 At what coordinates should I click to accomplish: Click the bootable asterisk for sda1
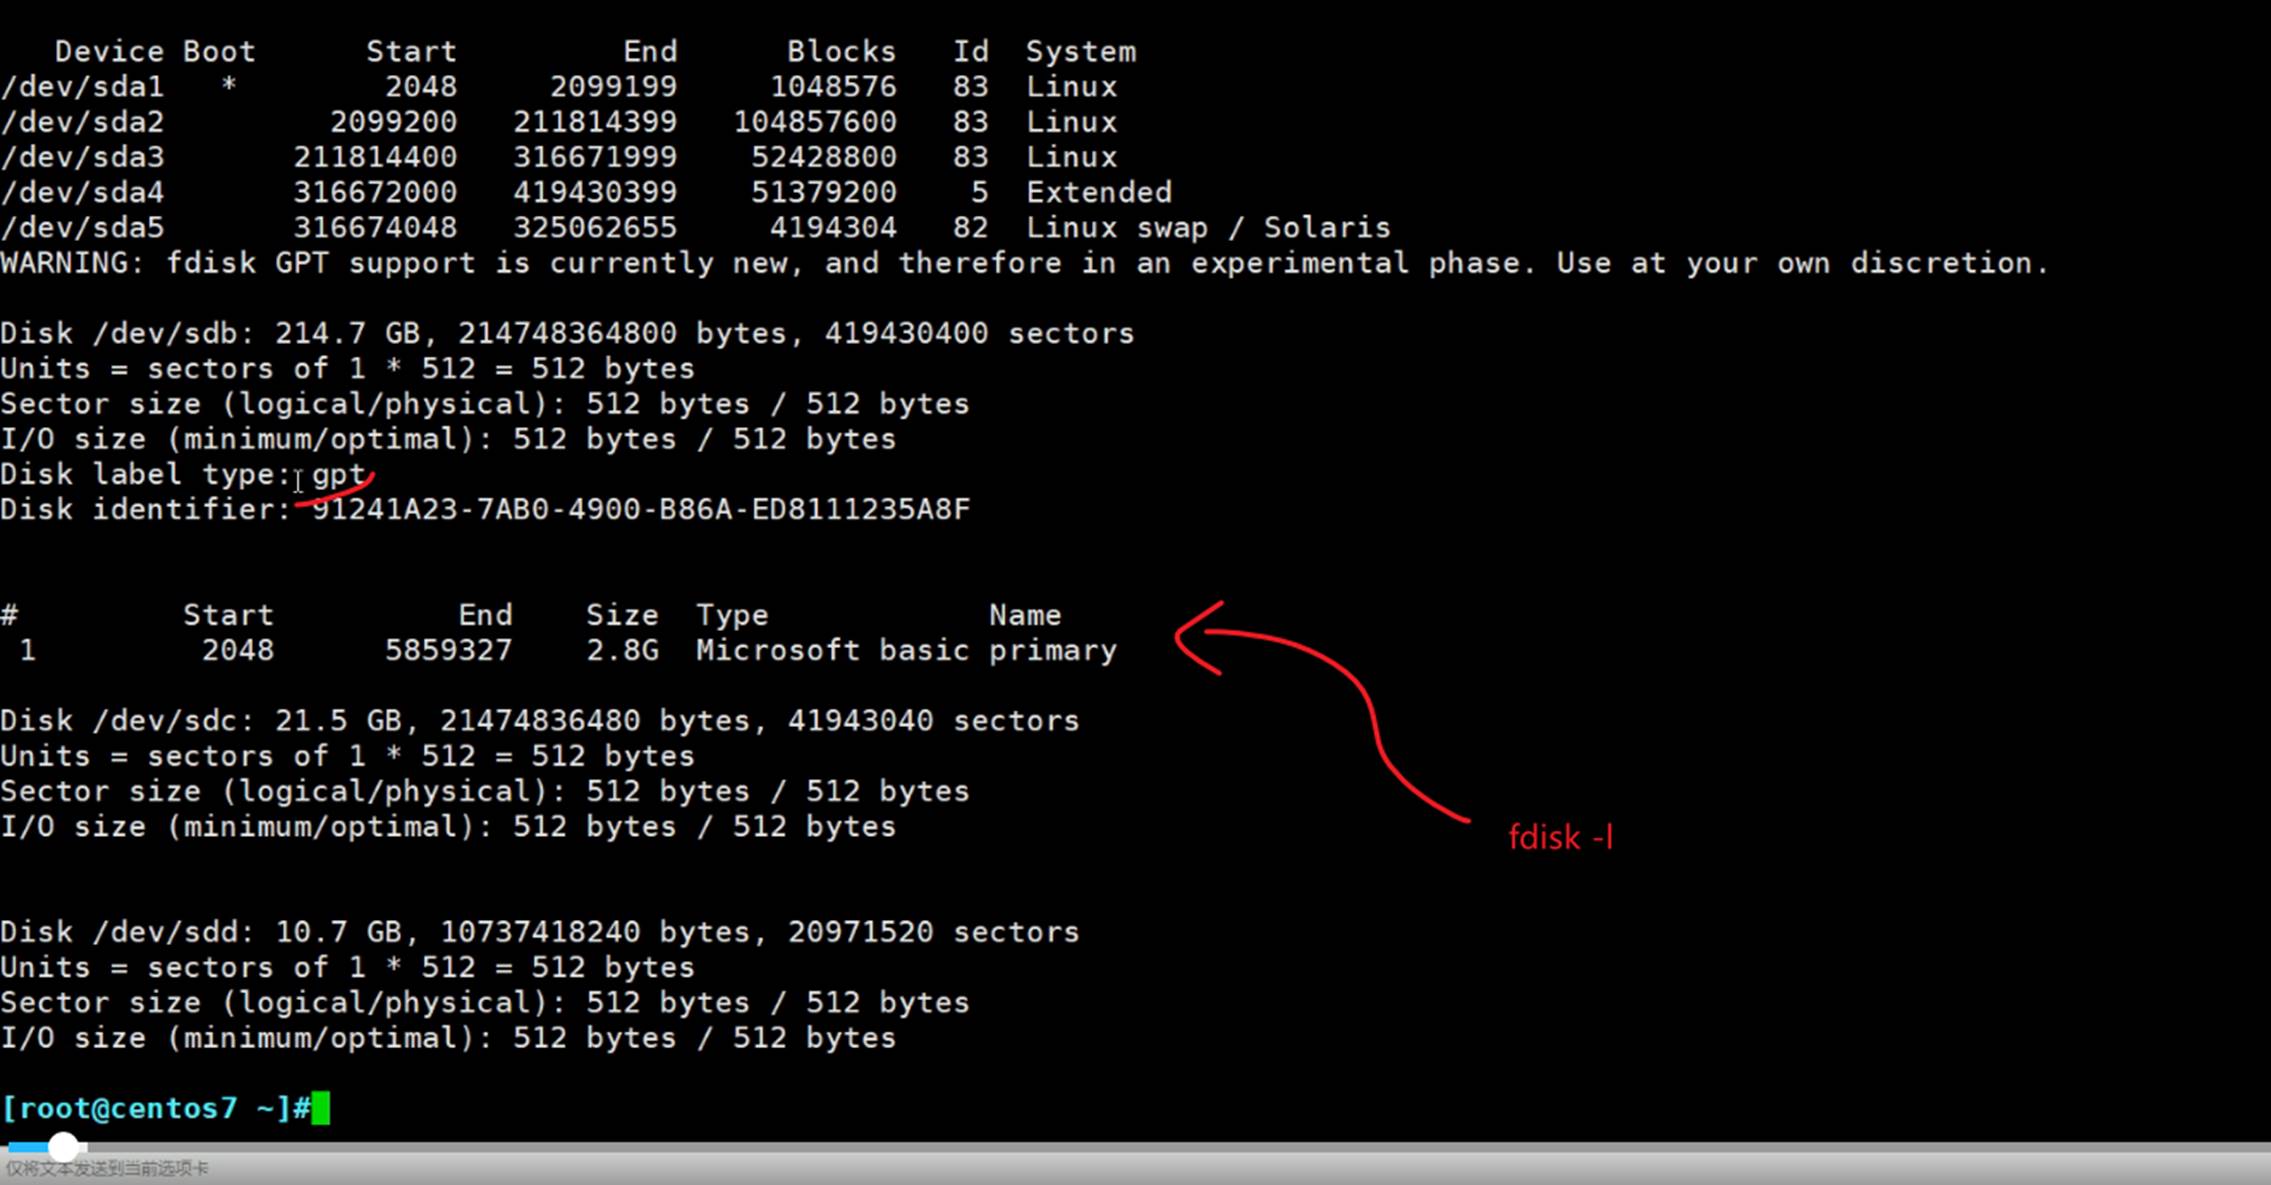tap(229, 87)
